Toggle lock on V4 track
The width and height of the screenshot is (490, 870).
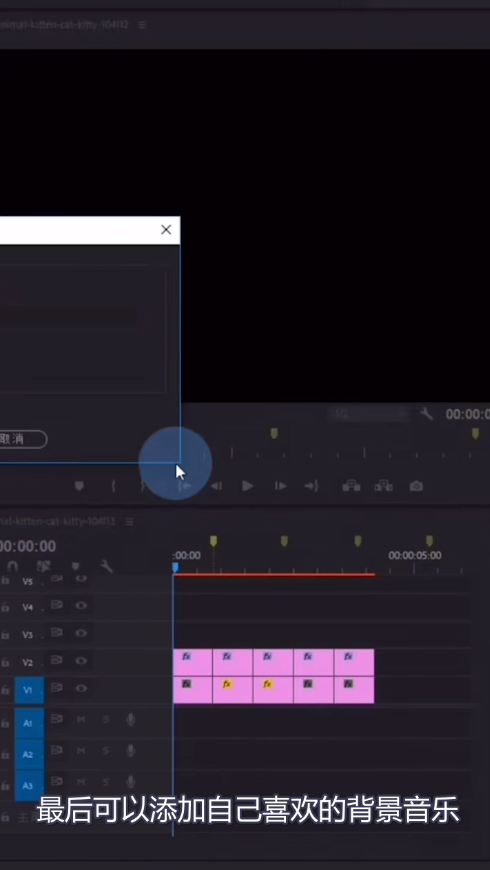[5, 608]
